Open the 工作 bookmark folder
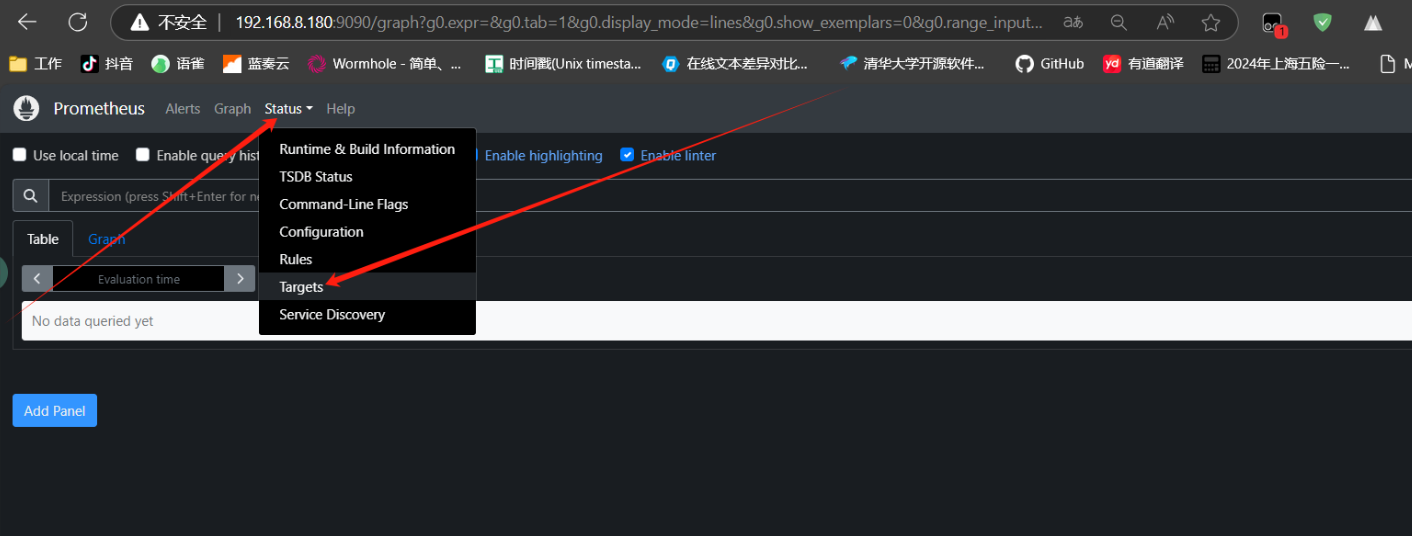1412x536 pixels. point(36,63)
